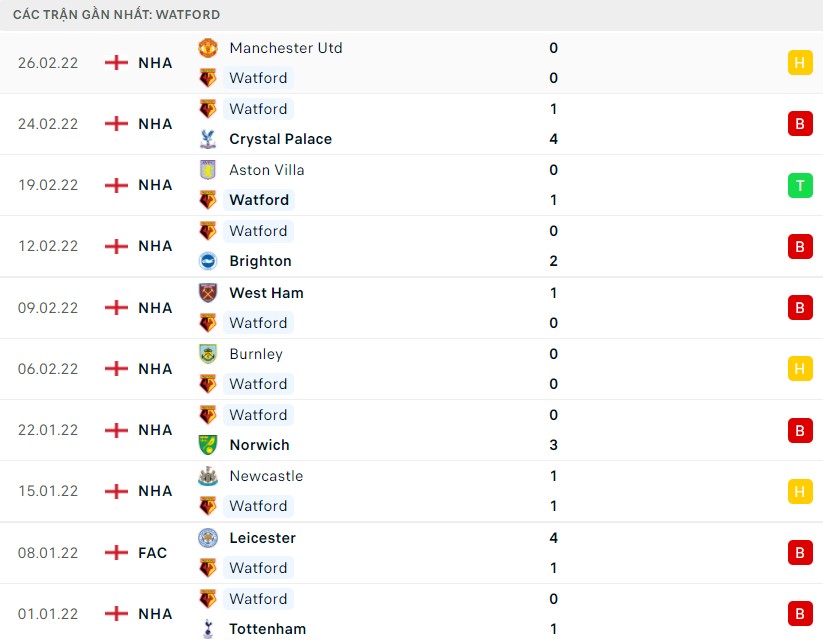The width and height of the screenshot is (823, 642).
Task: Open the NHA league label on 19.02.22 row
Action: click(x=155, y=184)
